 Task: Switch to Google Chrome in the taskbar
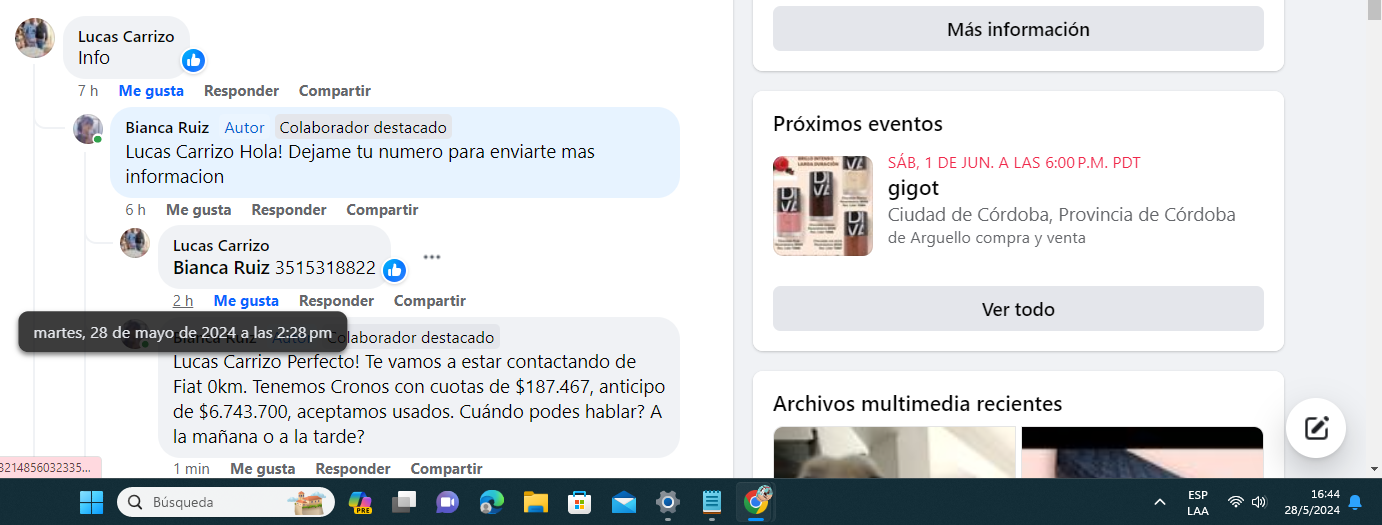757,501
